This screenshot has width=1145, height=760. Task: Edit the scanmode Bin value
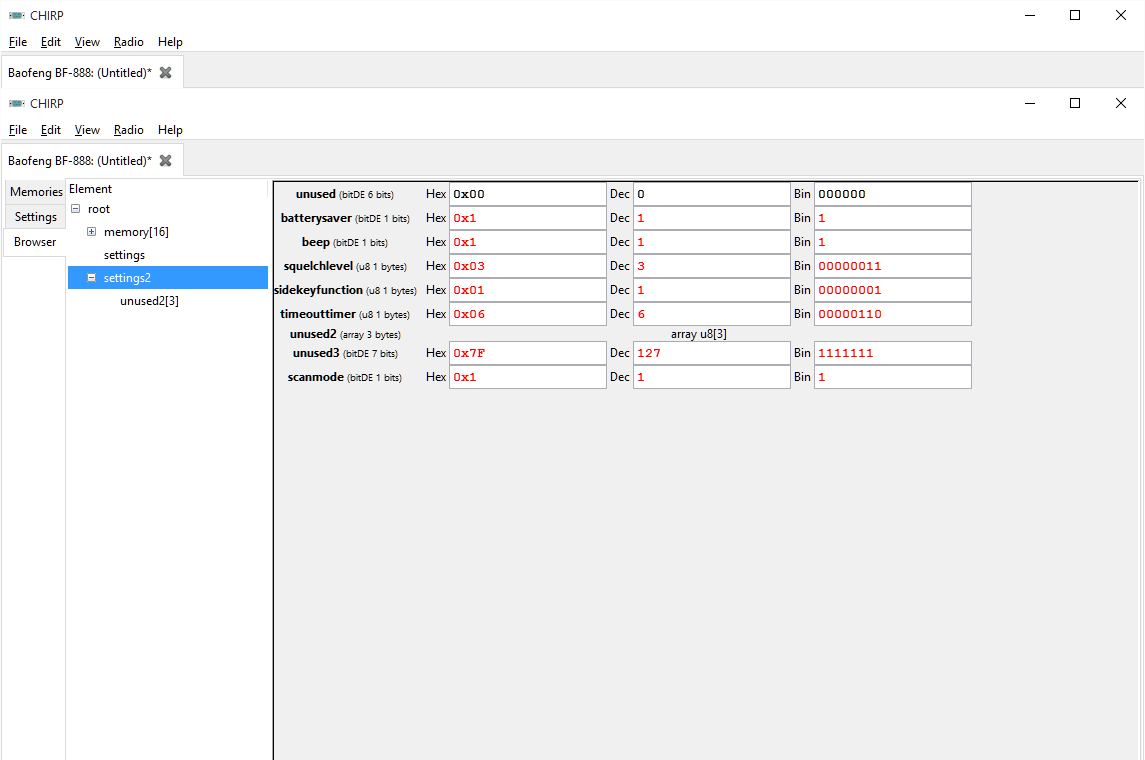892,377
